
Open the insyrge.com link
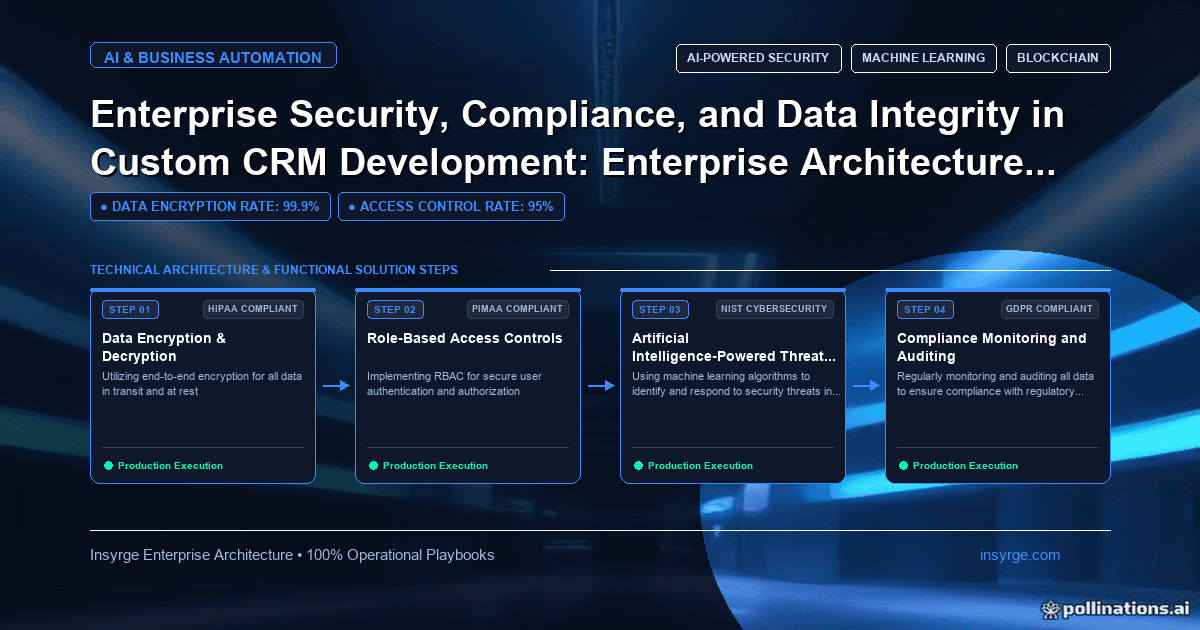[x=1020, y=555]
